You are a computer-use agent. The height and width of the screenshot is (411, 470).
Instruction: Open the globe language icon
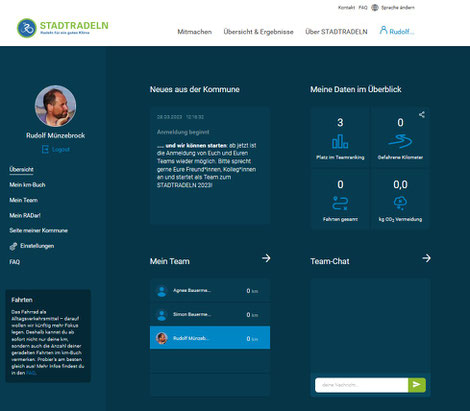(x=375, y=7)
